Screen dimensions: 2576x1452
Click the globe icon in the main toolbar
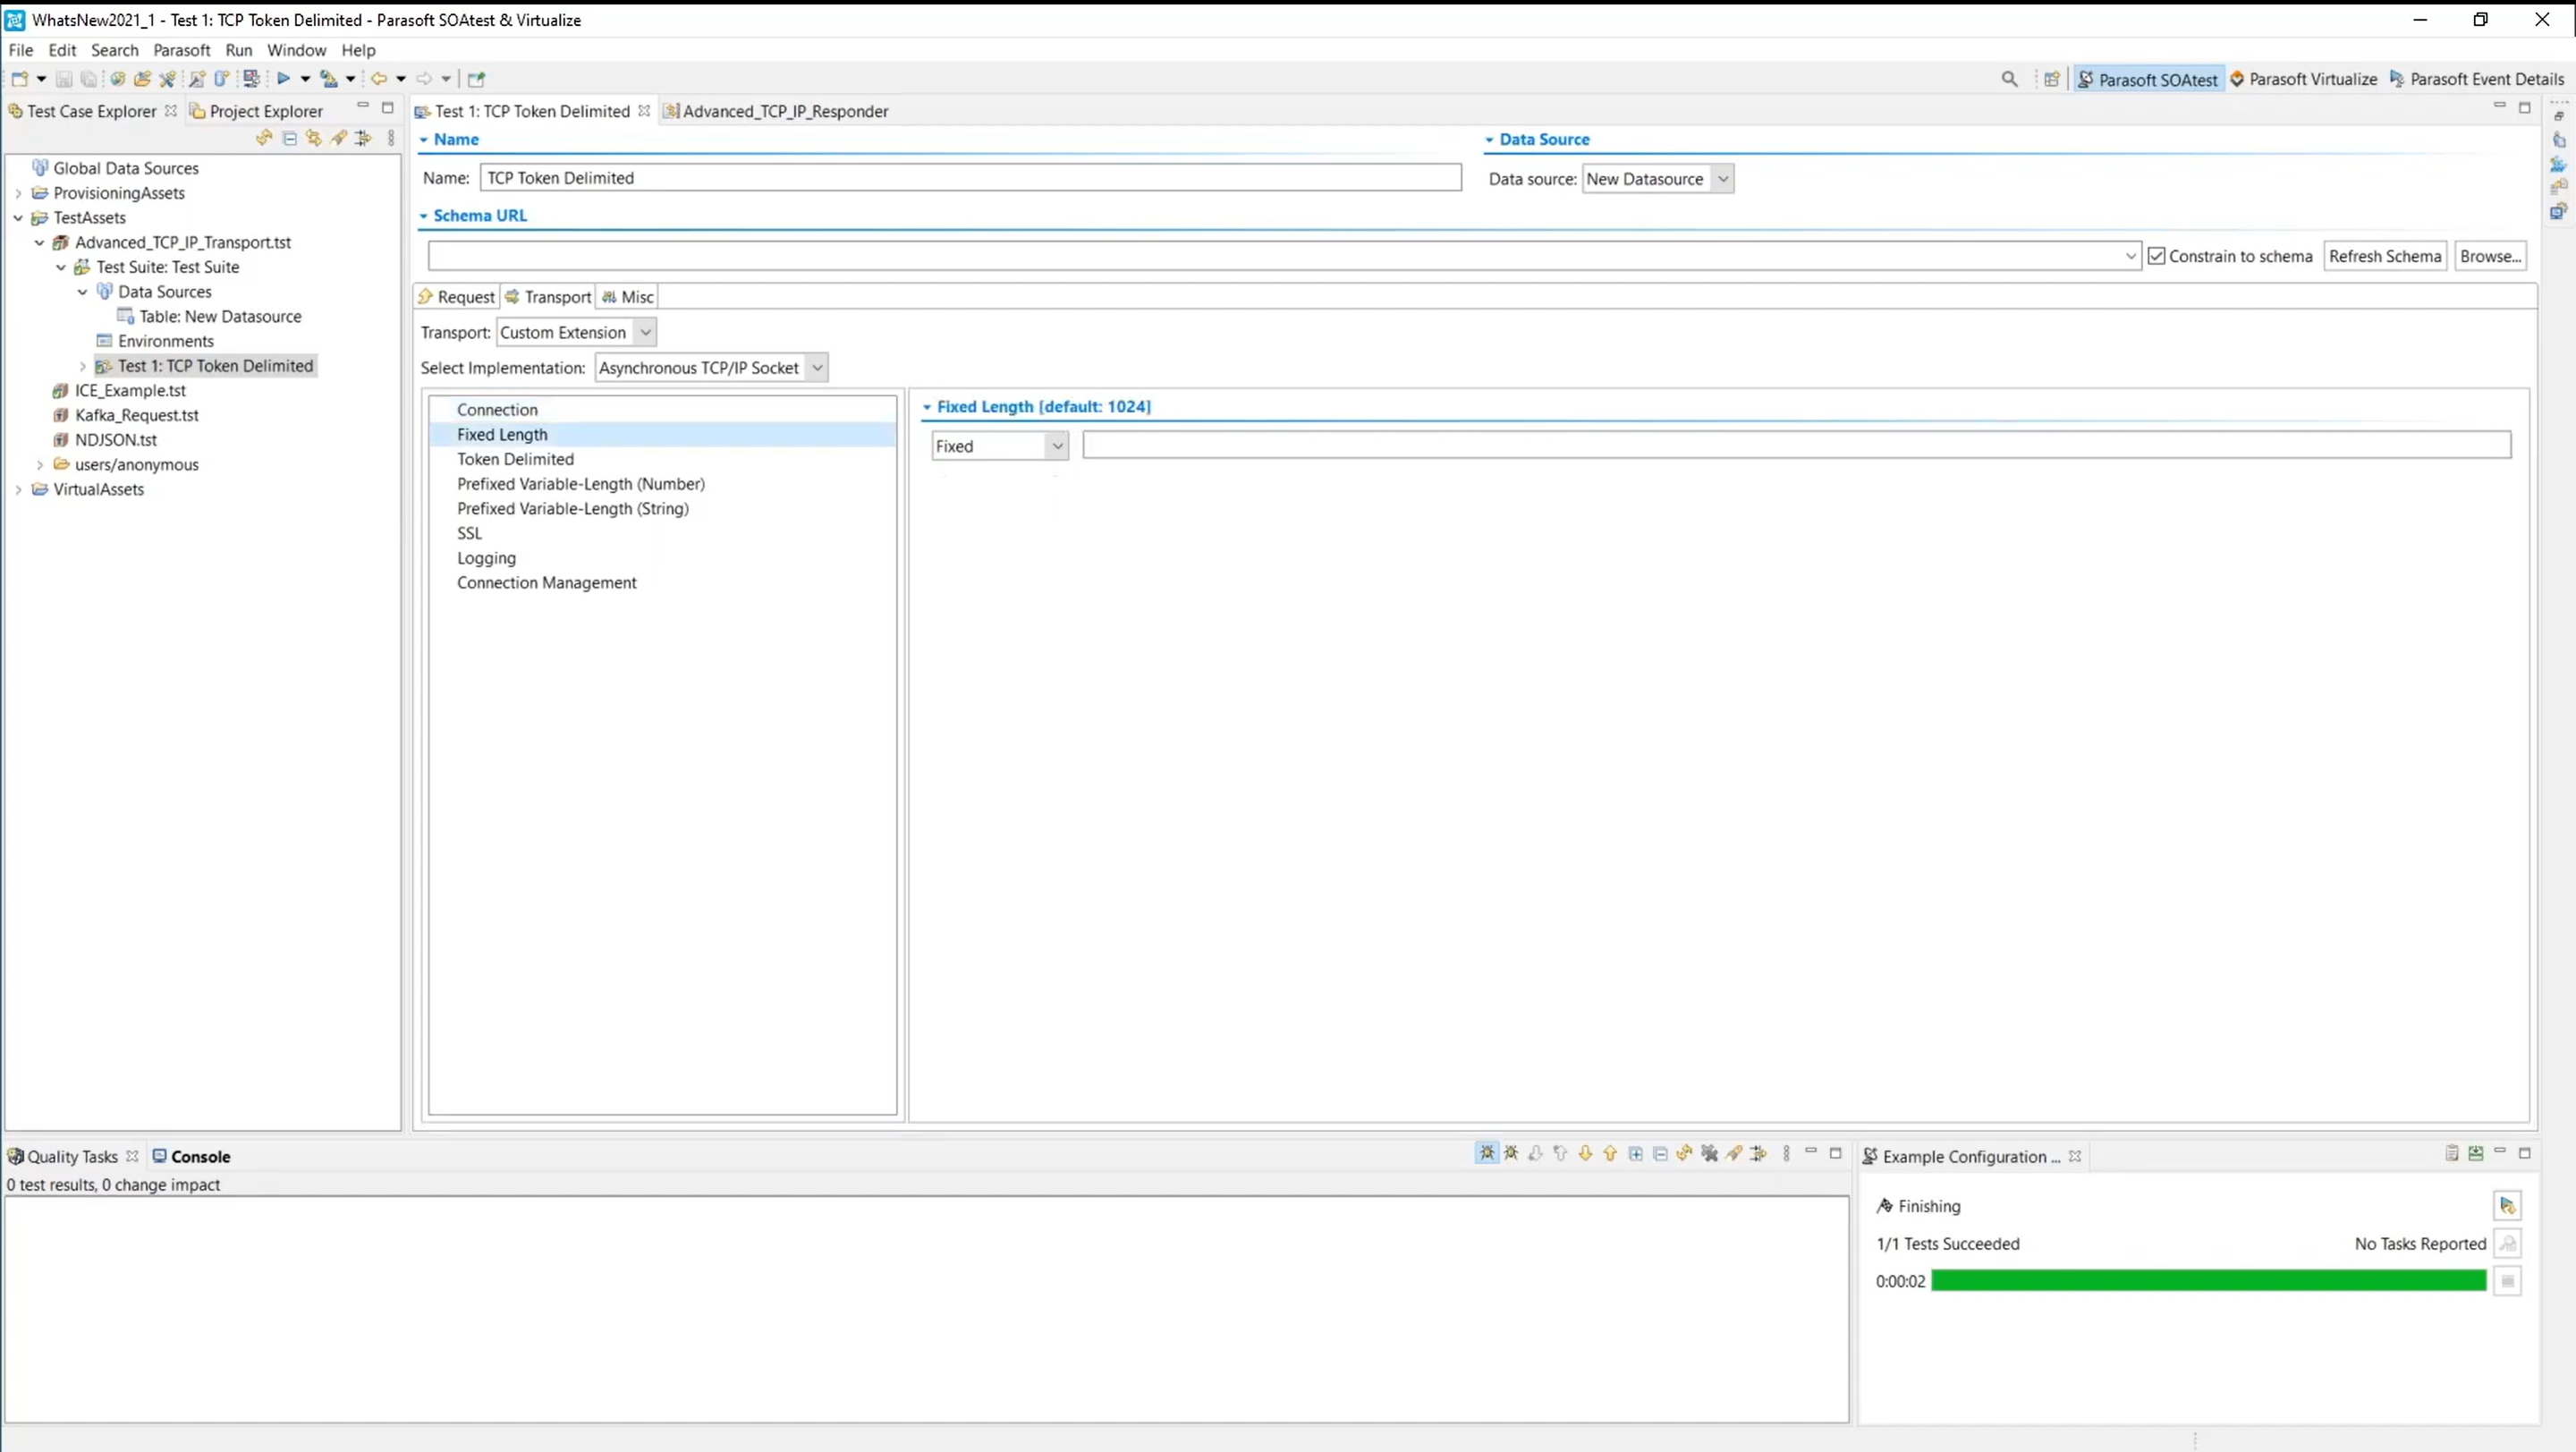coord(118,78)
